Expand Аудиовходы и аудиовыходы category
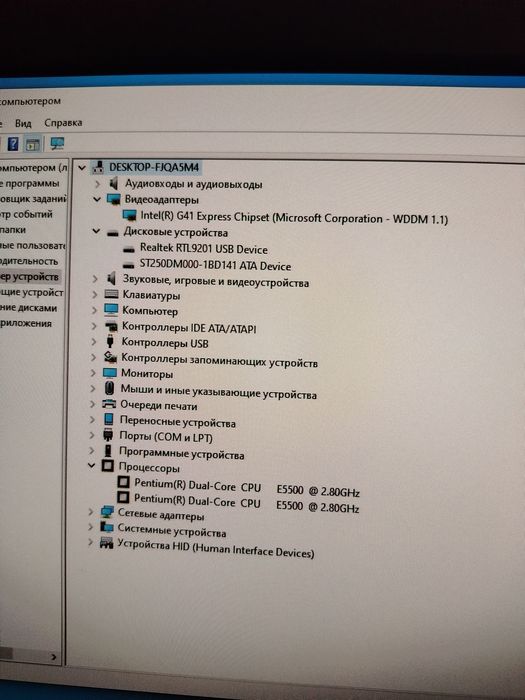 pos(98,183)
